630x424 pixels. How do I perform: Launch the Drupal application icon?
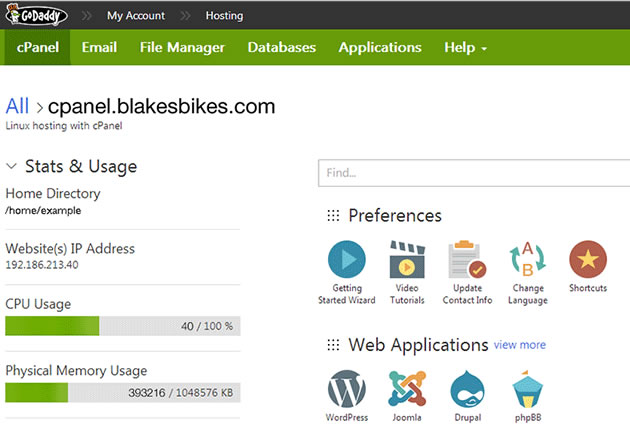(467, 389)
